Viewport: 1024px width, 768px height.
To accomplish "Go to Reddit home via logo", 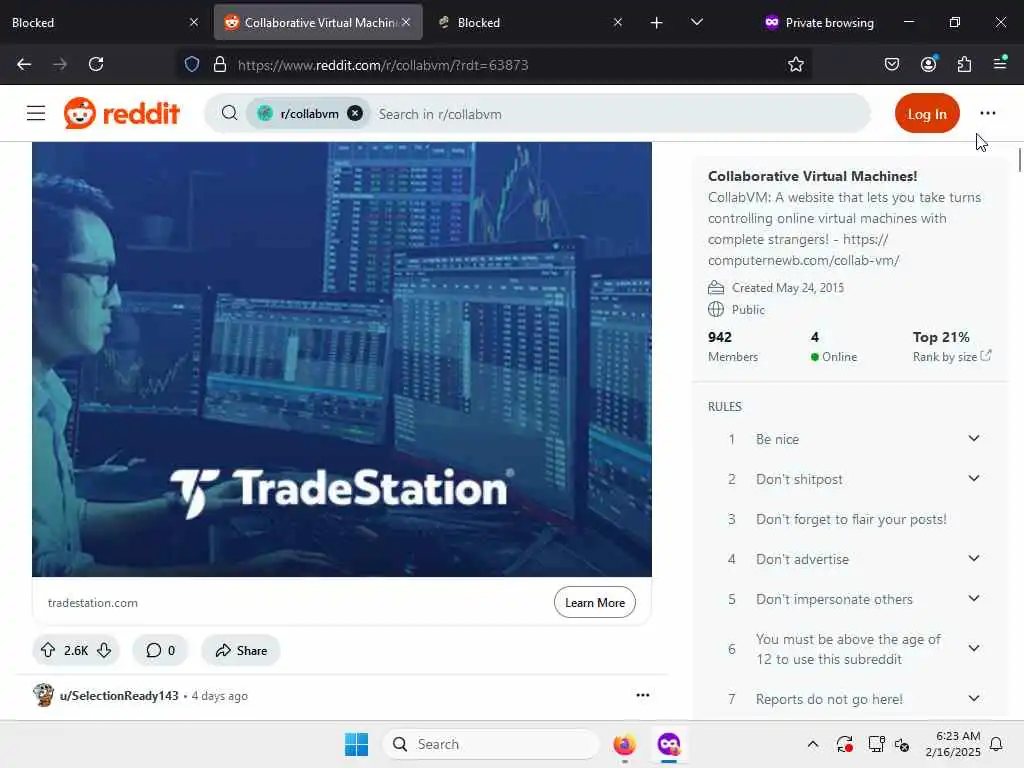I will click(121, 113).
